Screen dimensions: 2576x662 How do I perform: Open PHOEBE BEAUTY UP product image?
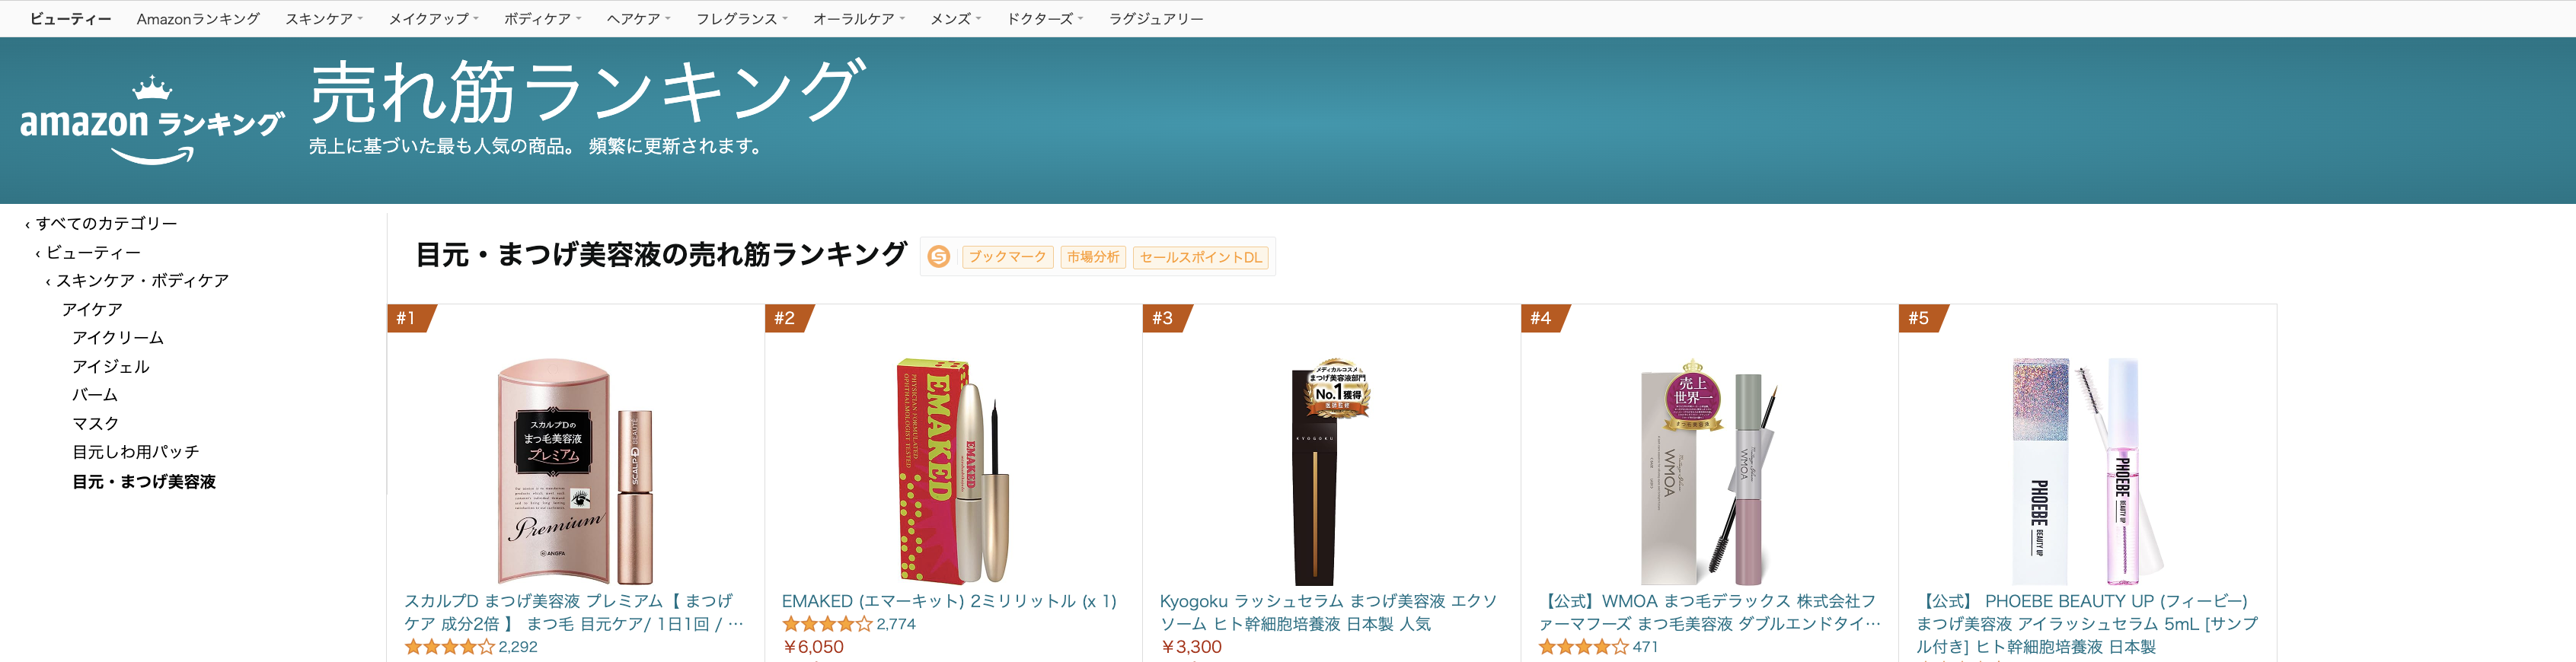click(2088, 471)
